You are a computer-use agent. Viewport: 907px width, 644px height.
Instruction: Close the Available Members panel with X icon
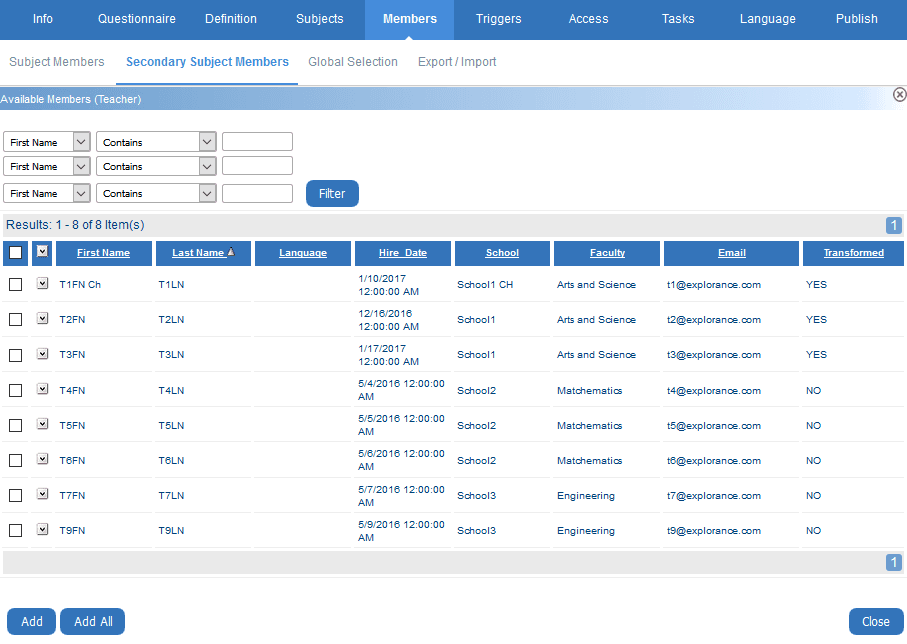[x=899, y=94]
